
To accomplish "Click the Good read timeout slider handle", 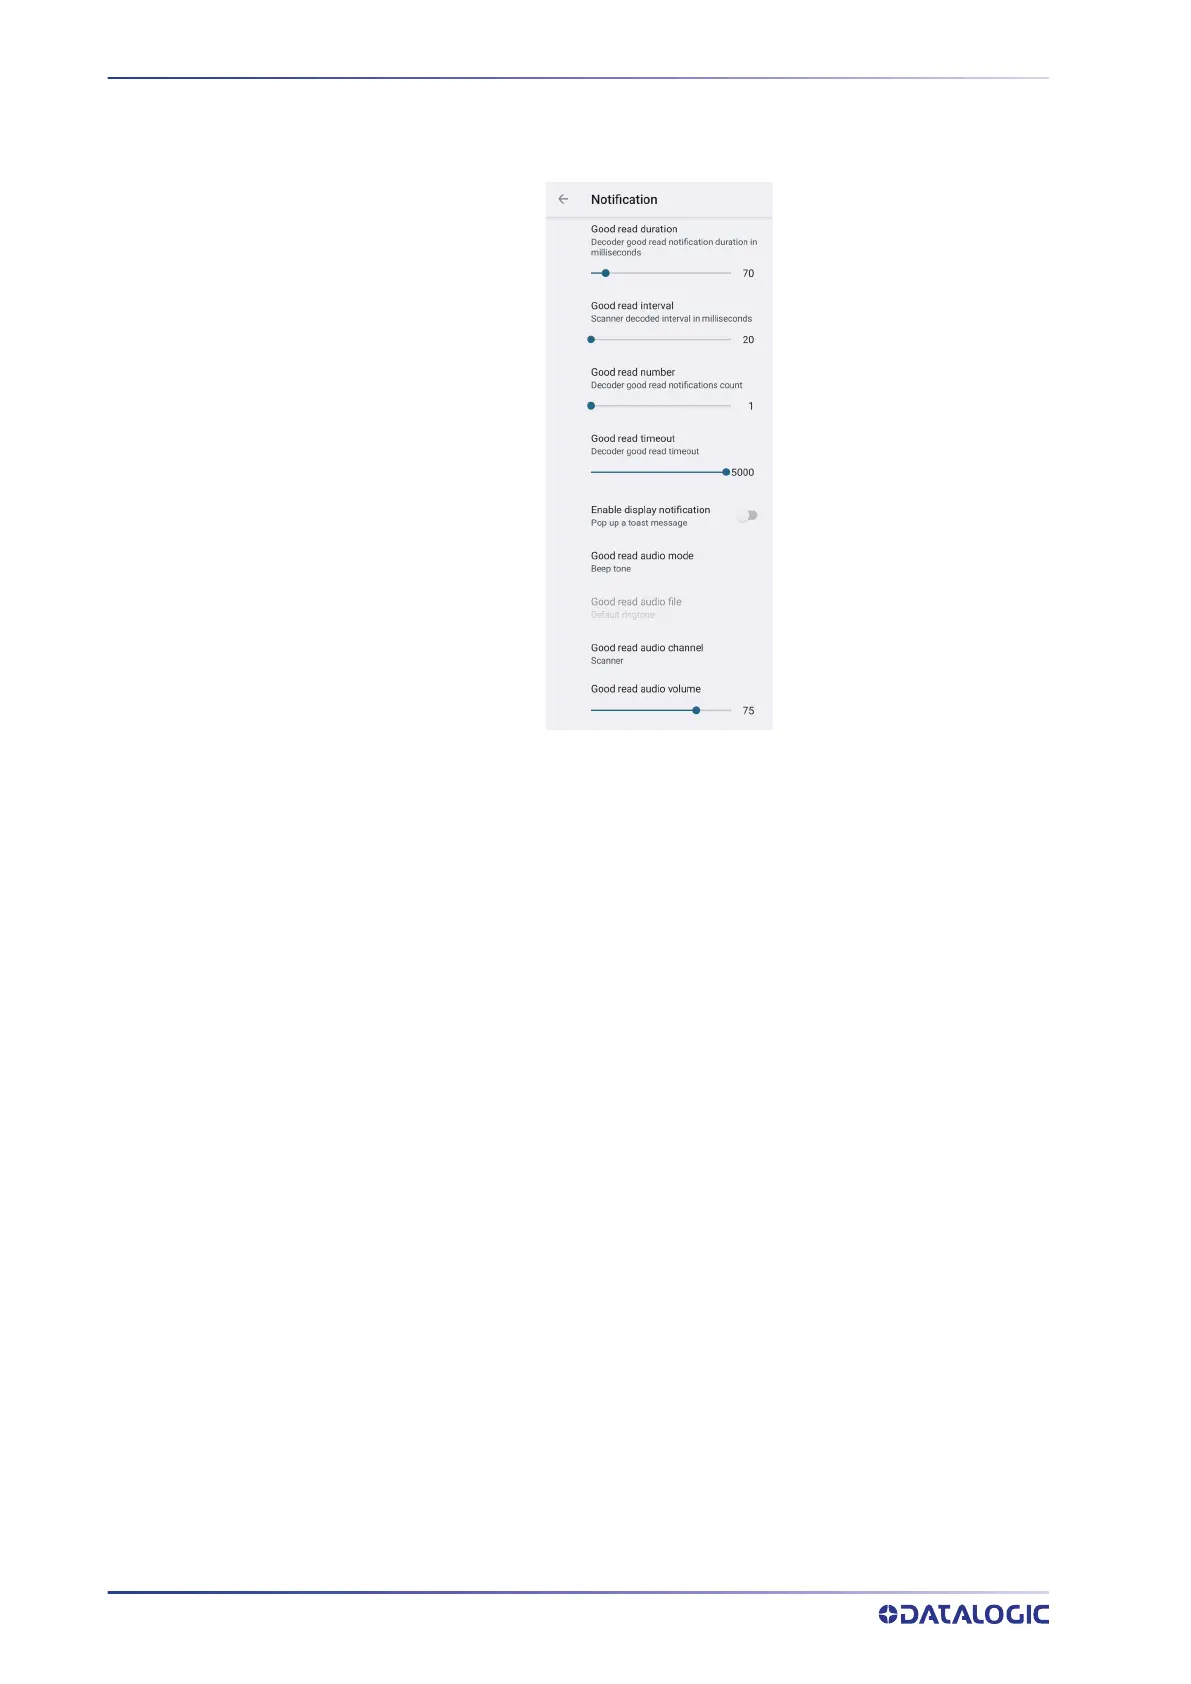I will point(726,472).
